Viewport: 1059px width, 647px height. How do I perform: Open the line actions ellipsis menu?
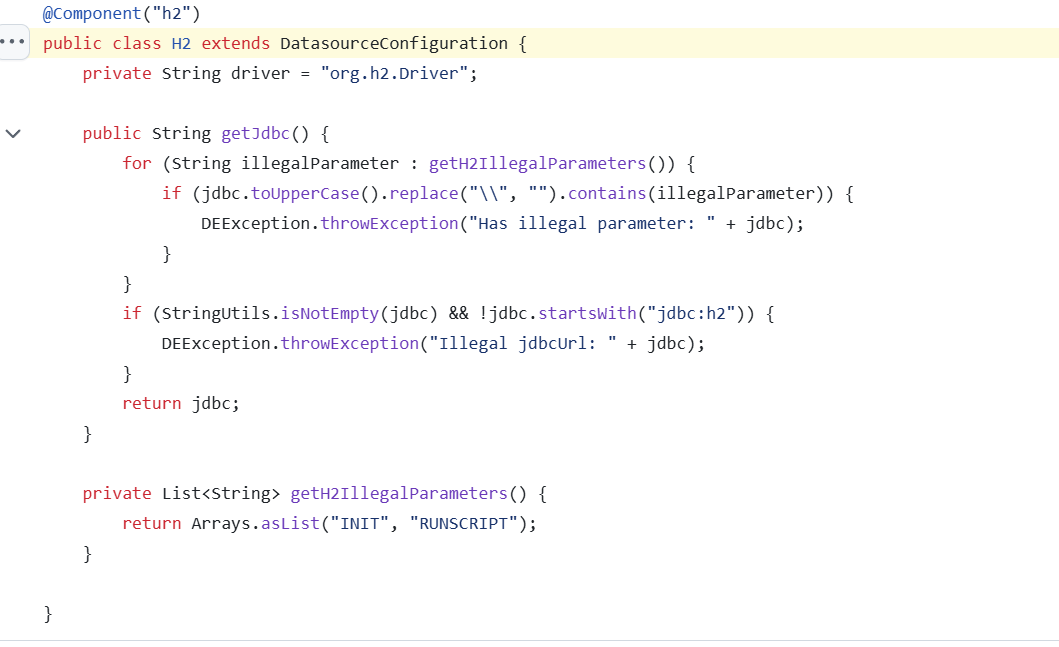click(x=14, y=43)
